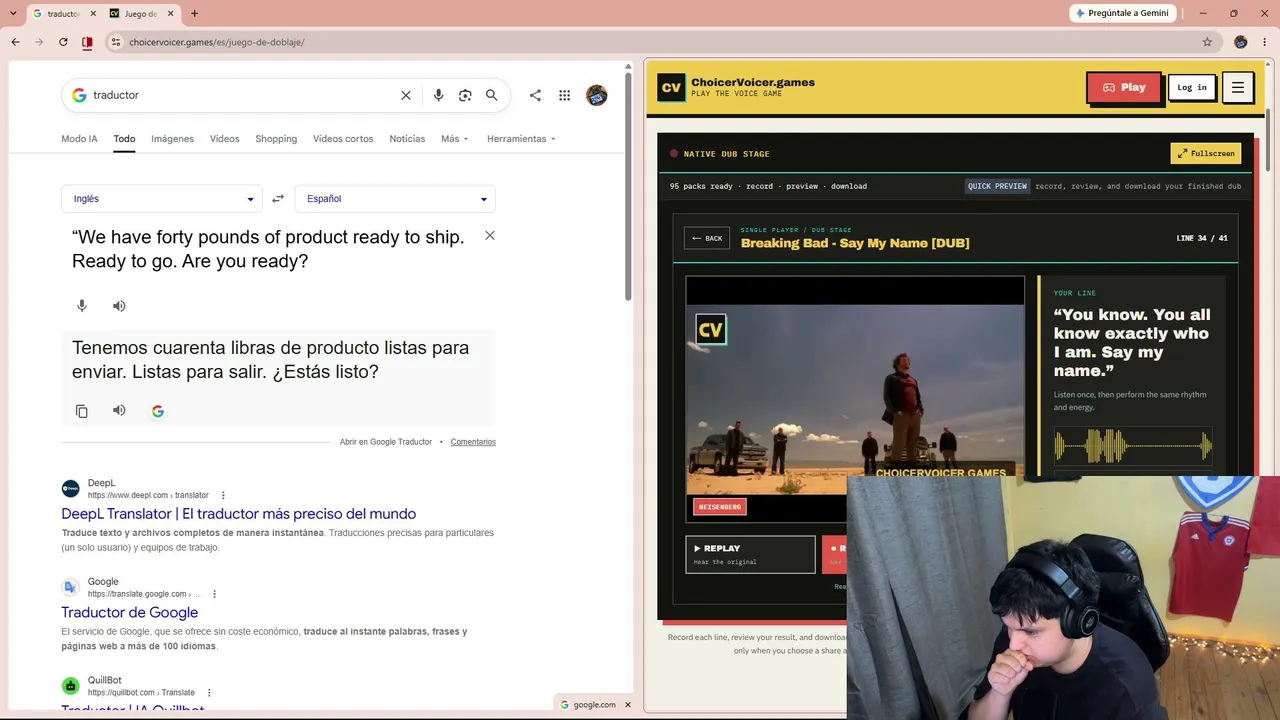This screenshot has width=1280, height=720.
Task: Click the Breaking Bad video preview
Action: (855, 399)
